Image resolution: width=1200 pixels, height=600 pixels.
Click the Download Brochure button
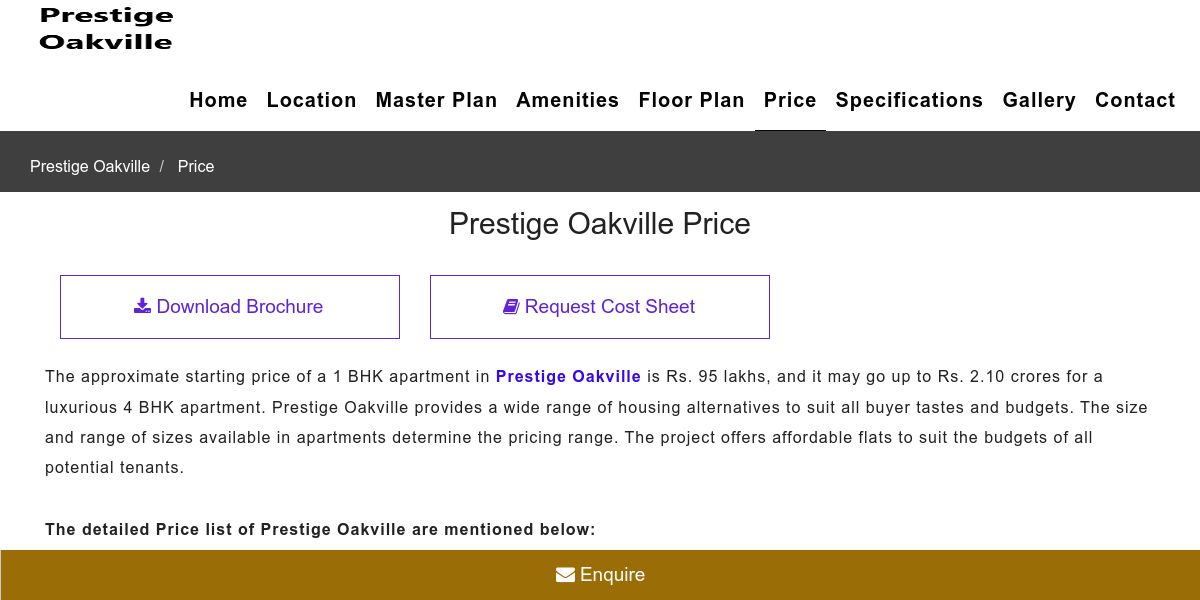[x=230, y=307]
